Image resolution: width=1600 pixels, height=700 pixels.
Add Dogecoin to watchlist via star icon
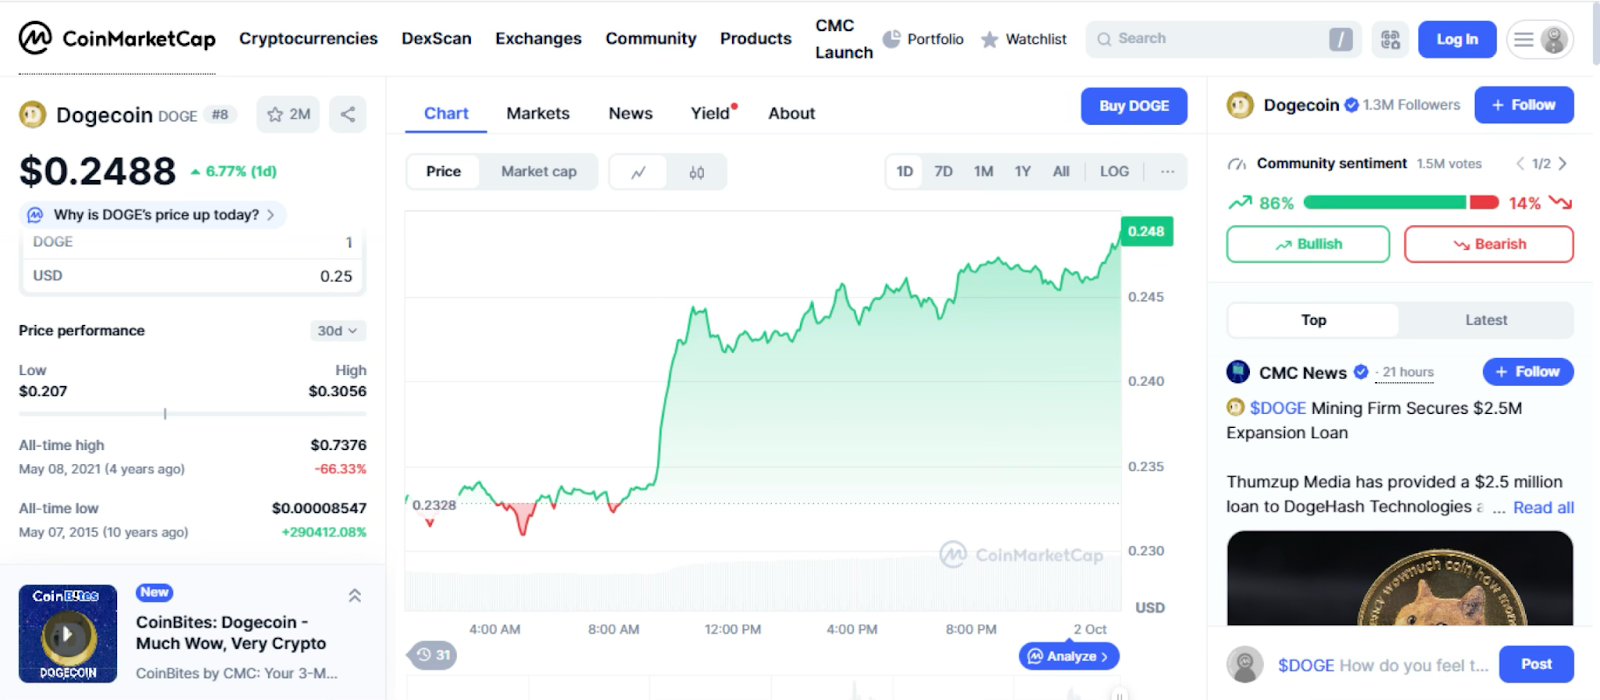[x=275, y=115]
